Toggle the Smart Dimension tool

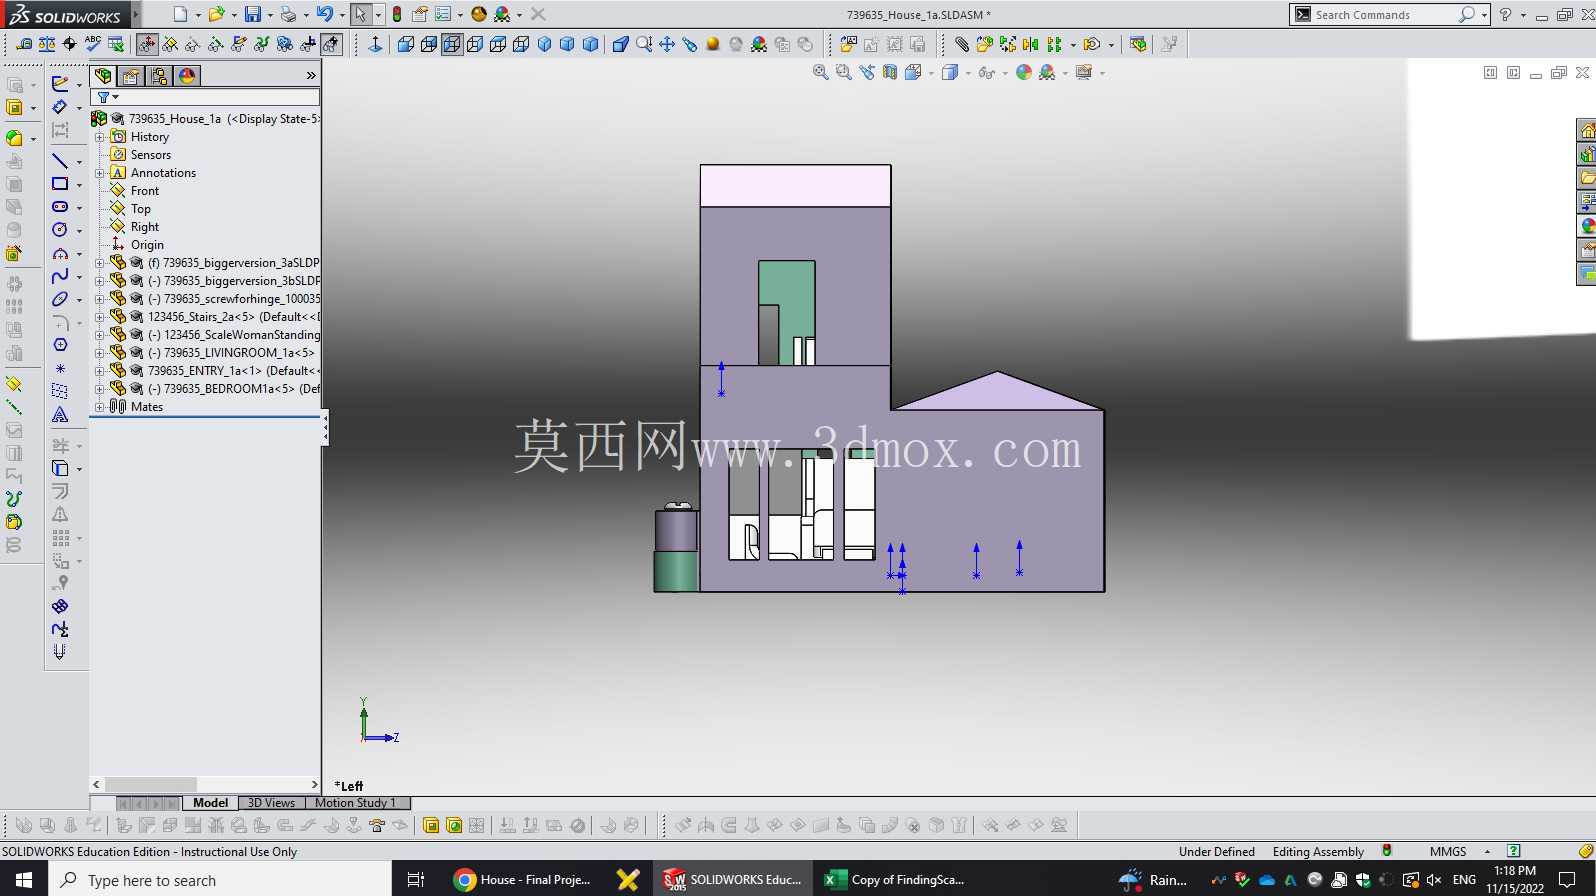[x=59, y=107]
